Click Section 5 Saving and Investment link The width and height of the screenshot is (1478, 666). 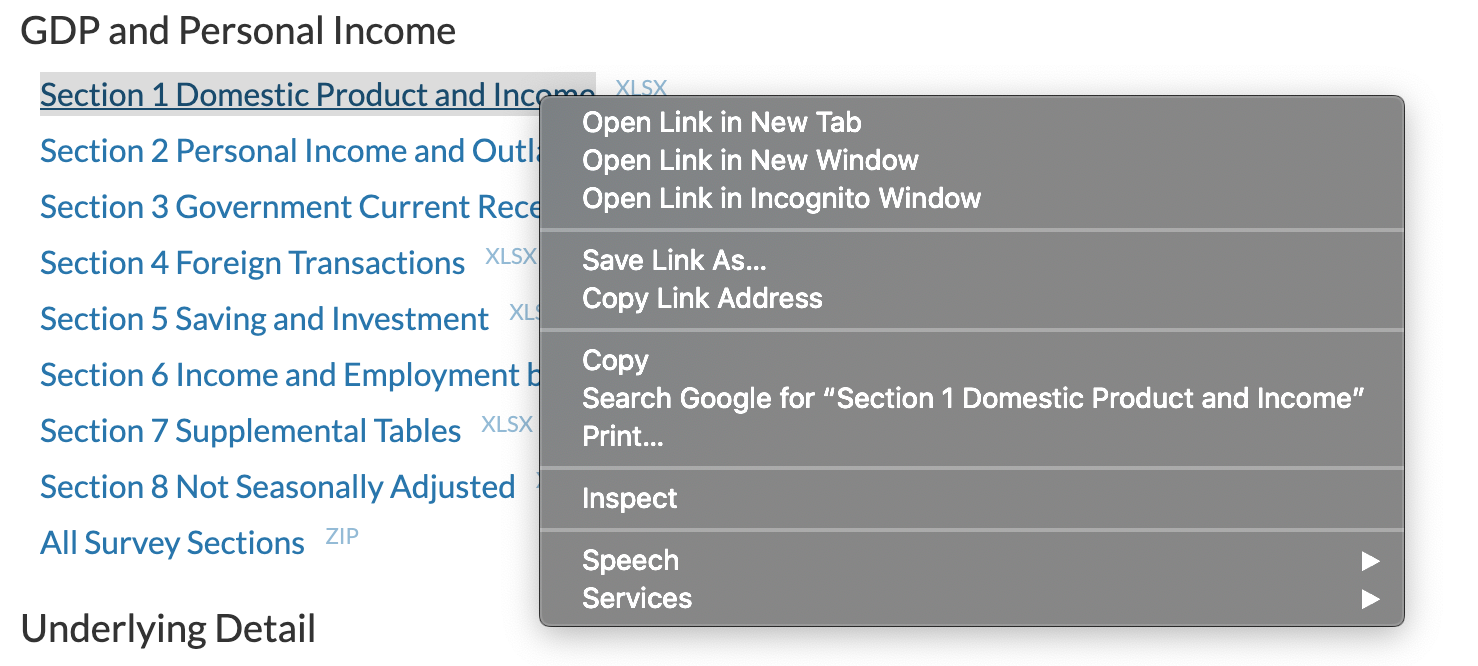click(264, 319)
